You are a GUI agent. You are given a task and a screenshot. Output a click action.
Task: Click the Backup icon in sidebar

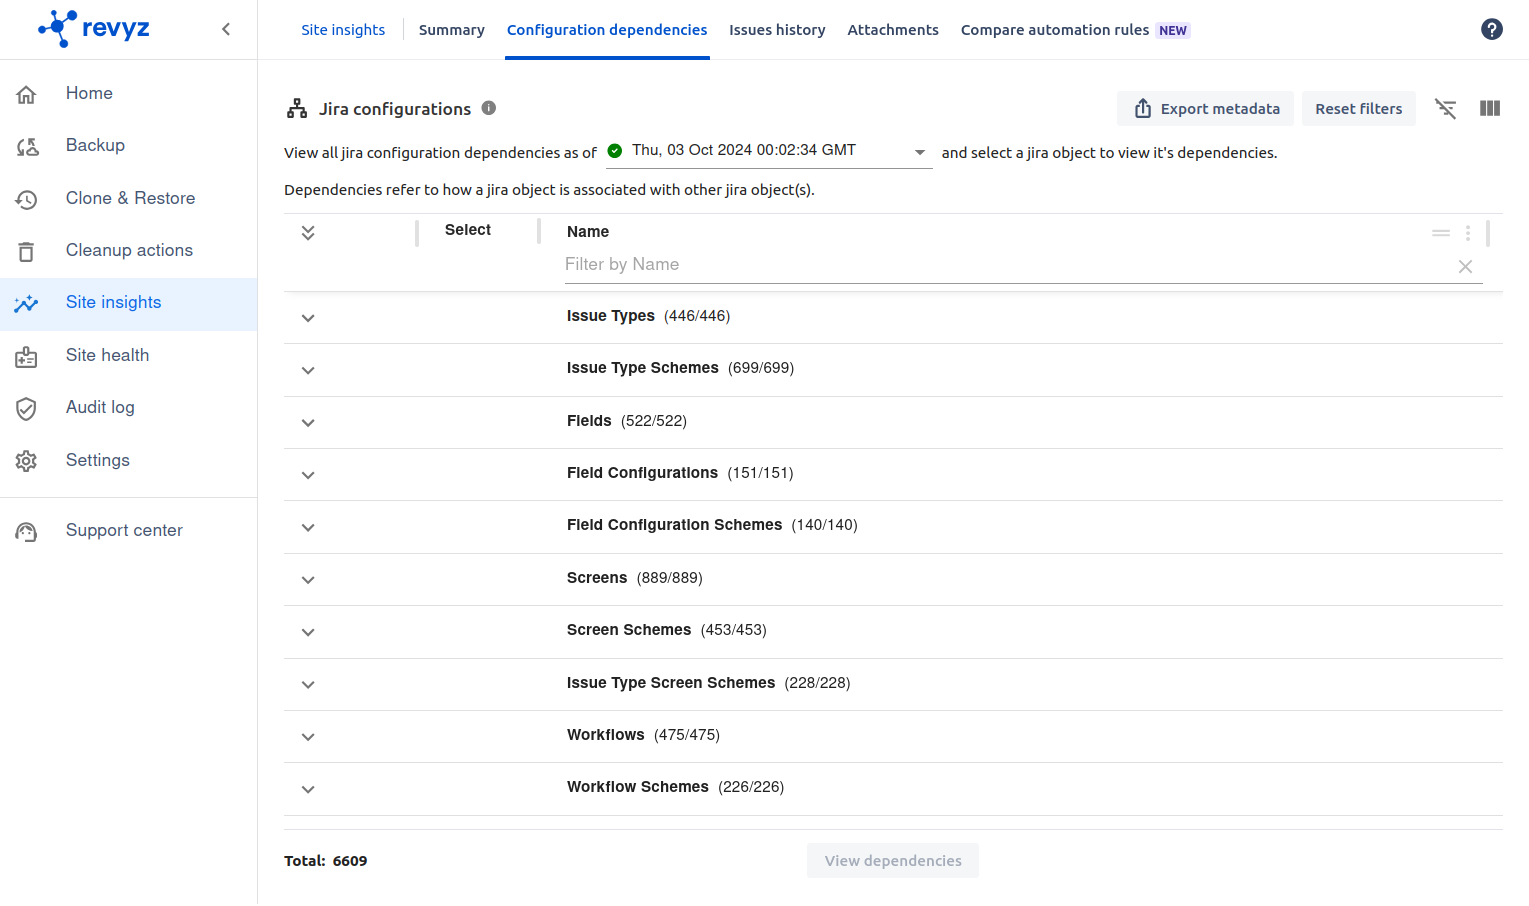pyautogui.click(x=27, y=147)
